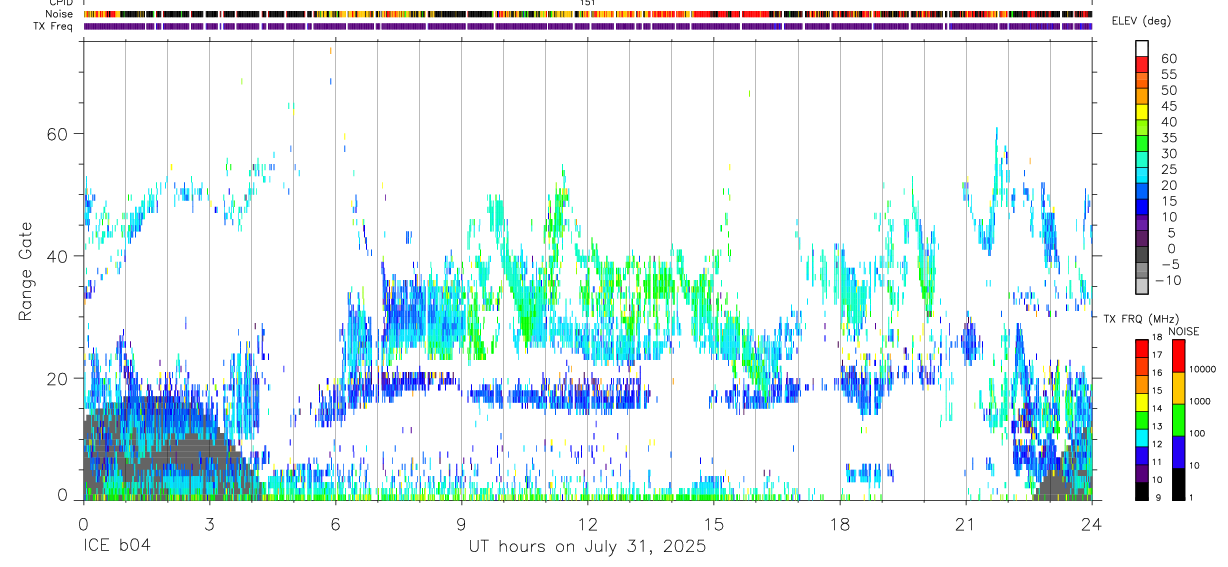This screenshot has height=567, width=1228.
Task: Click the TX FRQ segment between 15 and 16
Action: [x=1142, y=384]
